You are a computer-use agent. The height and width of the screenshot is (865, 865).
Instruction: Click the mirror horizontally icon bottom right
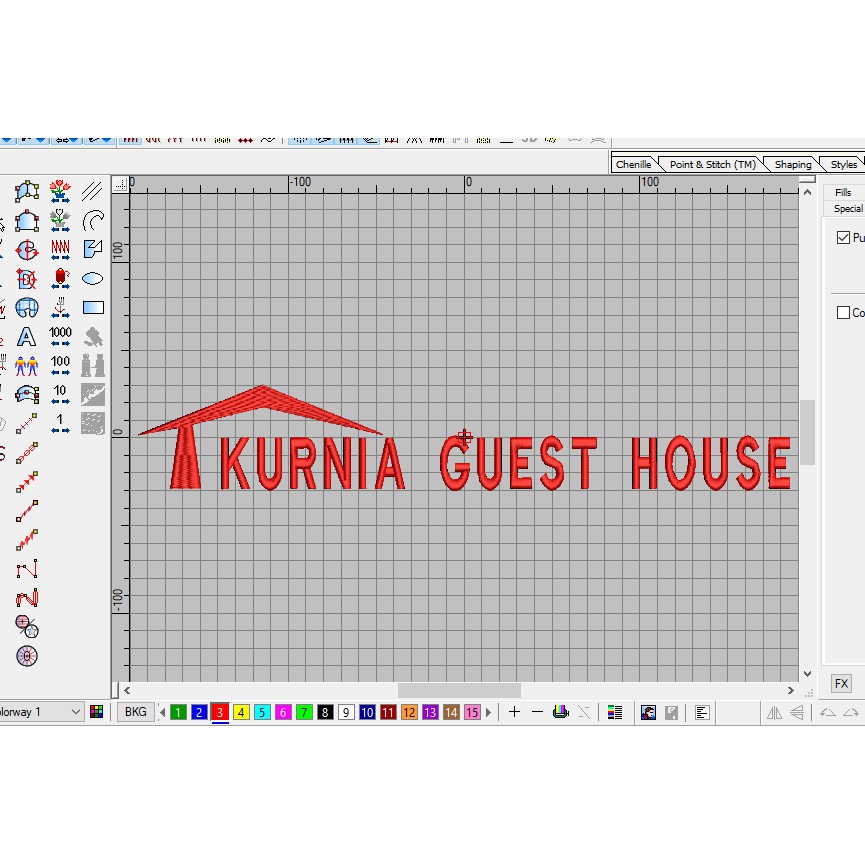[774, 712]
